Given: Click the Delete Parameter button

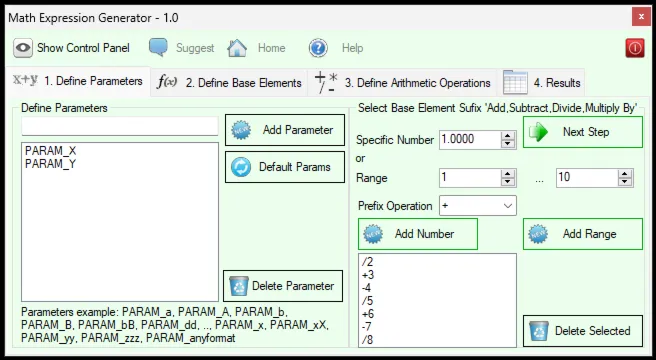Looking at the screenshot, I should pyautogui.click(x=283, y=286).
